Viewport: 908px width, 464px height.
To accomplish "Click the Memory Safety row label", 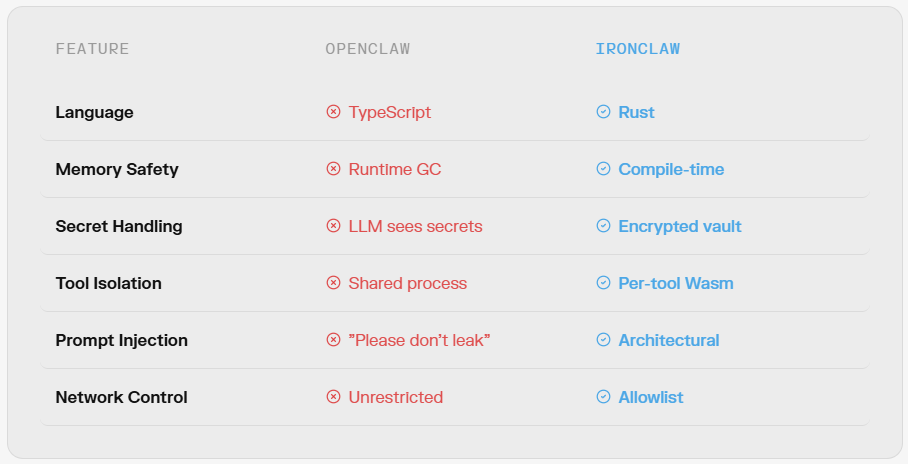I will point(117,169).
